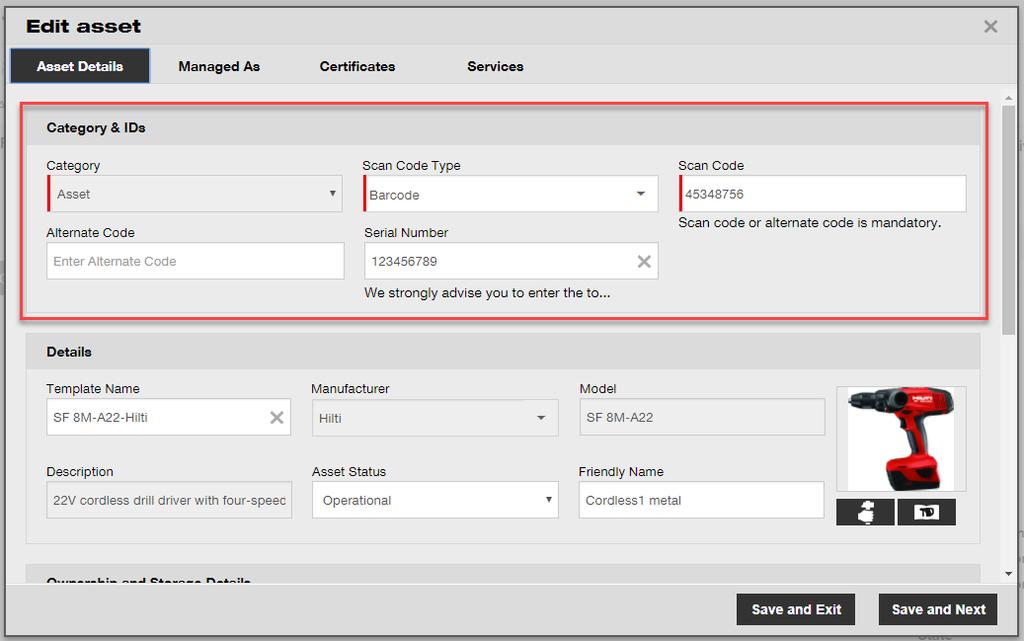The width and height of the screenshot is (1024, 641).
Task: Click the scrollbar up arrow
Action: 1008,98
